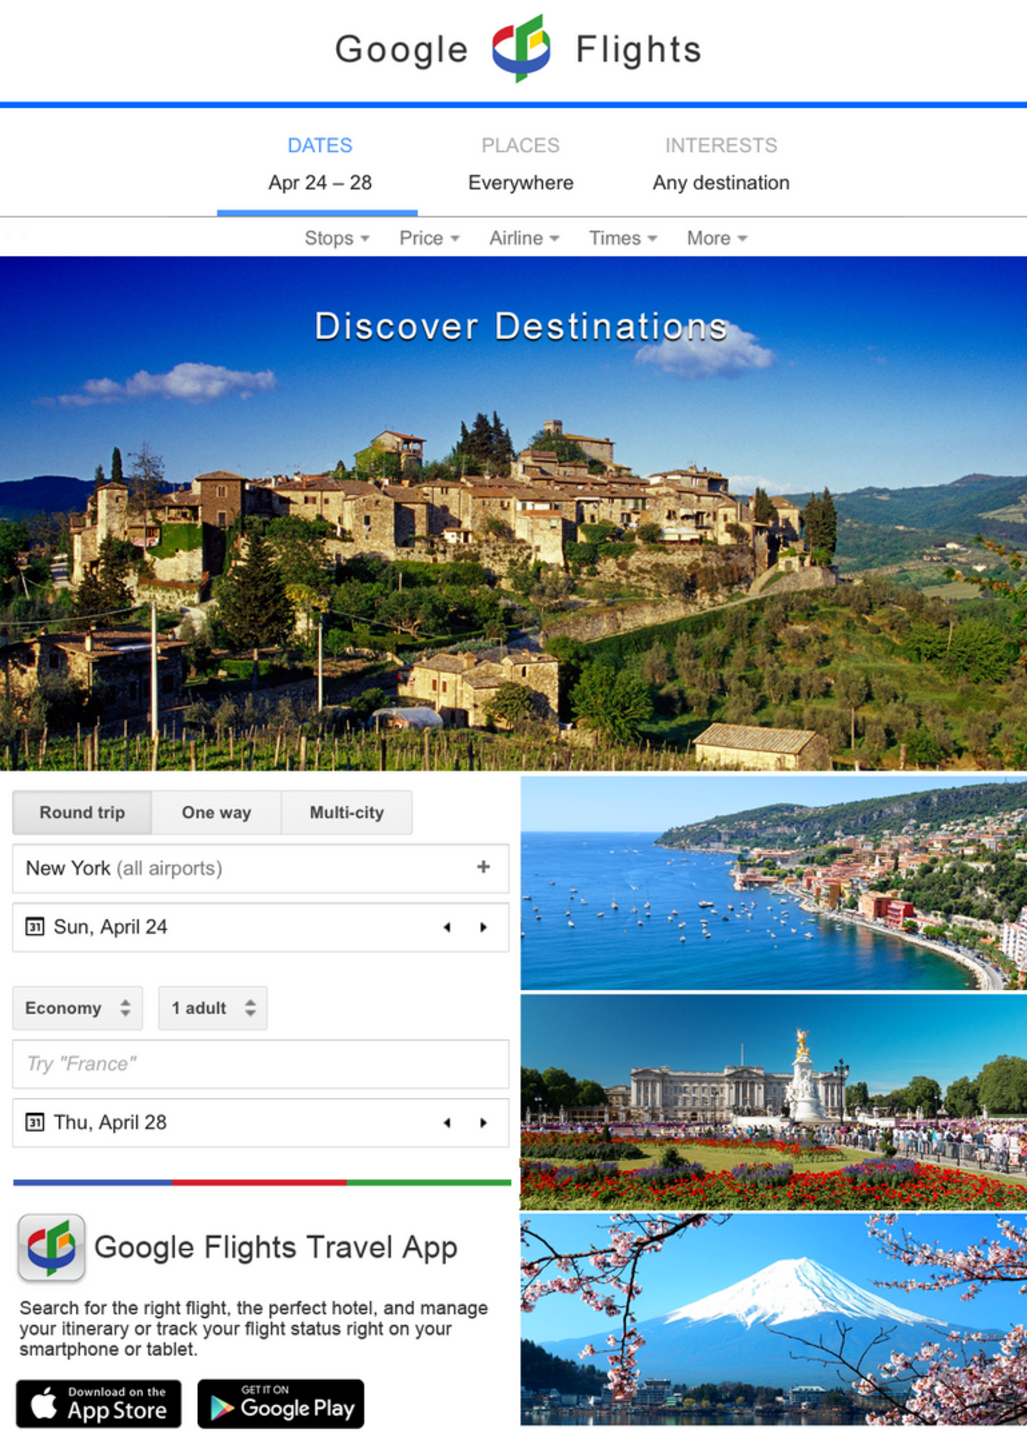Open the 1 adult passenger selector
The height and width of the screenshot is (1441, 1027).
(x=213, y=1008)
